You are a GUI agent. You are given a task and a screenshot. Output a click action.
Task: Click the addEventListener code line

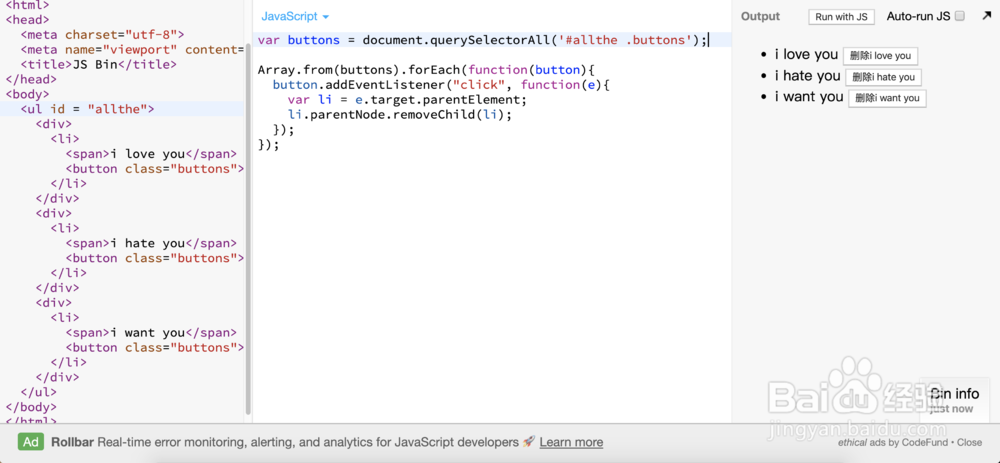tap(441, 85)
